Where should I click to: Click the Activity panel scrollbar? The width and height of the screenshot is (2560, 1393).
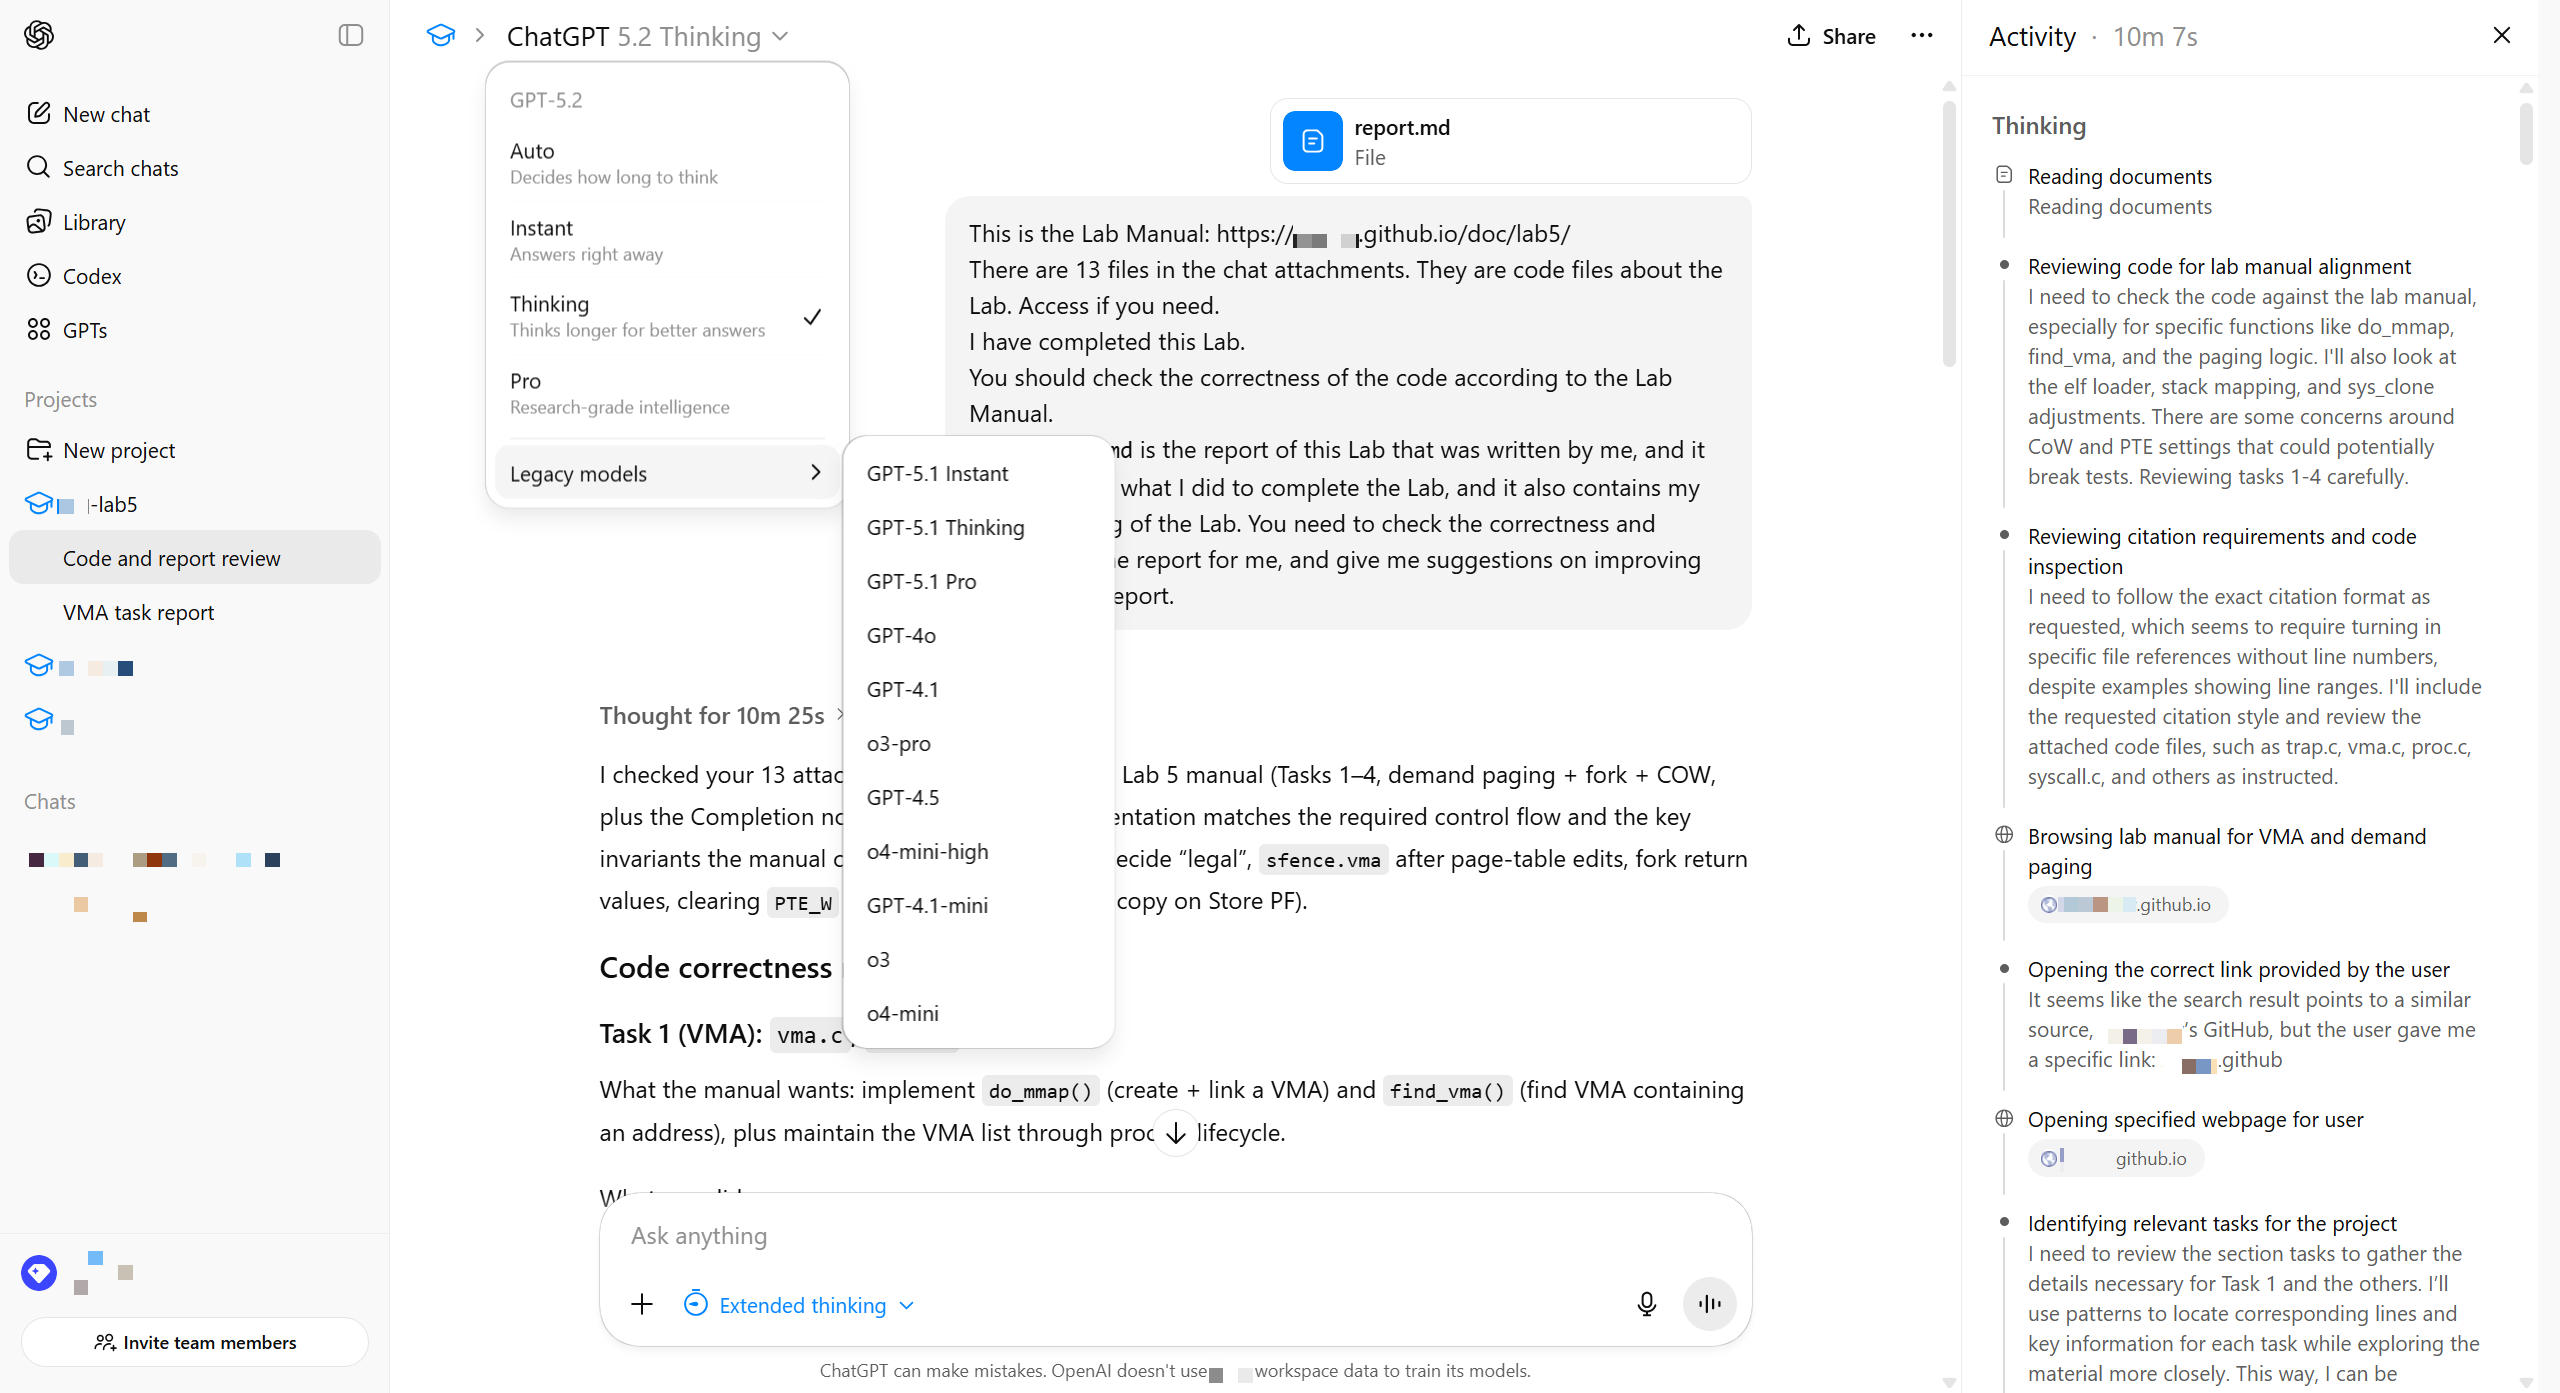[x=2526, y=134]
